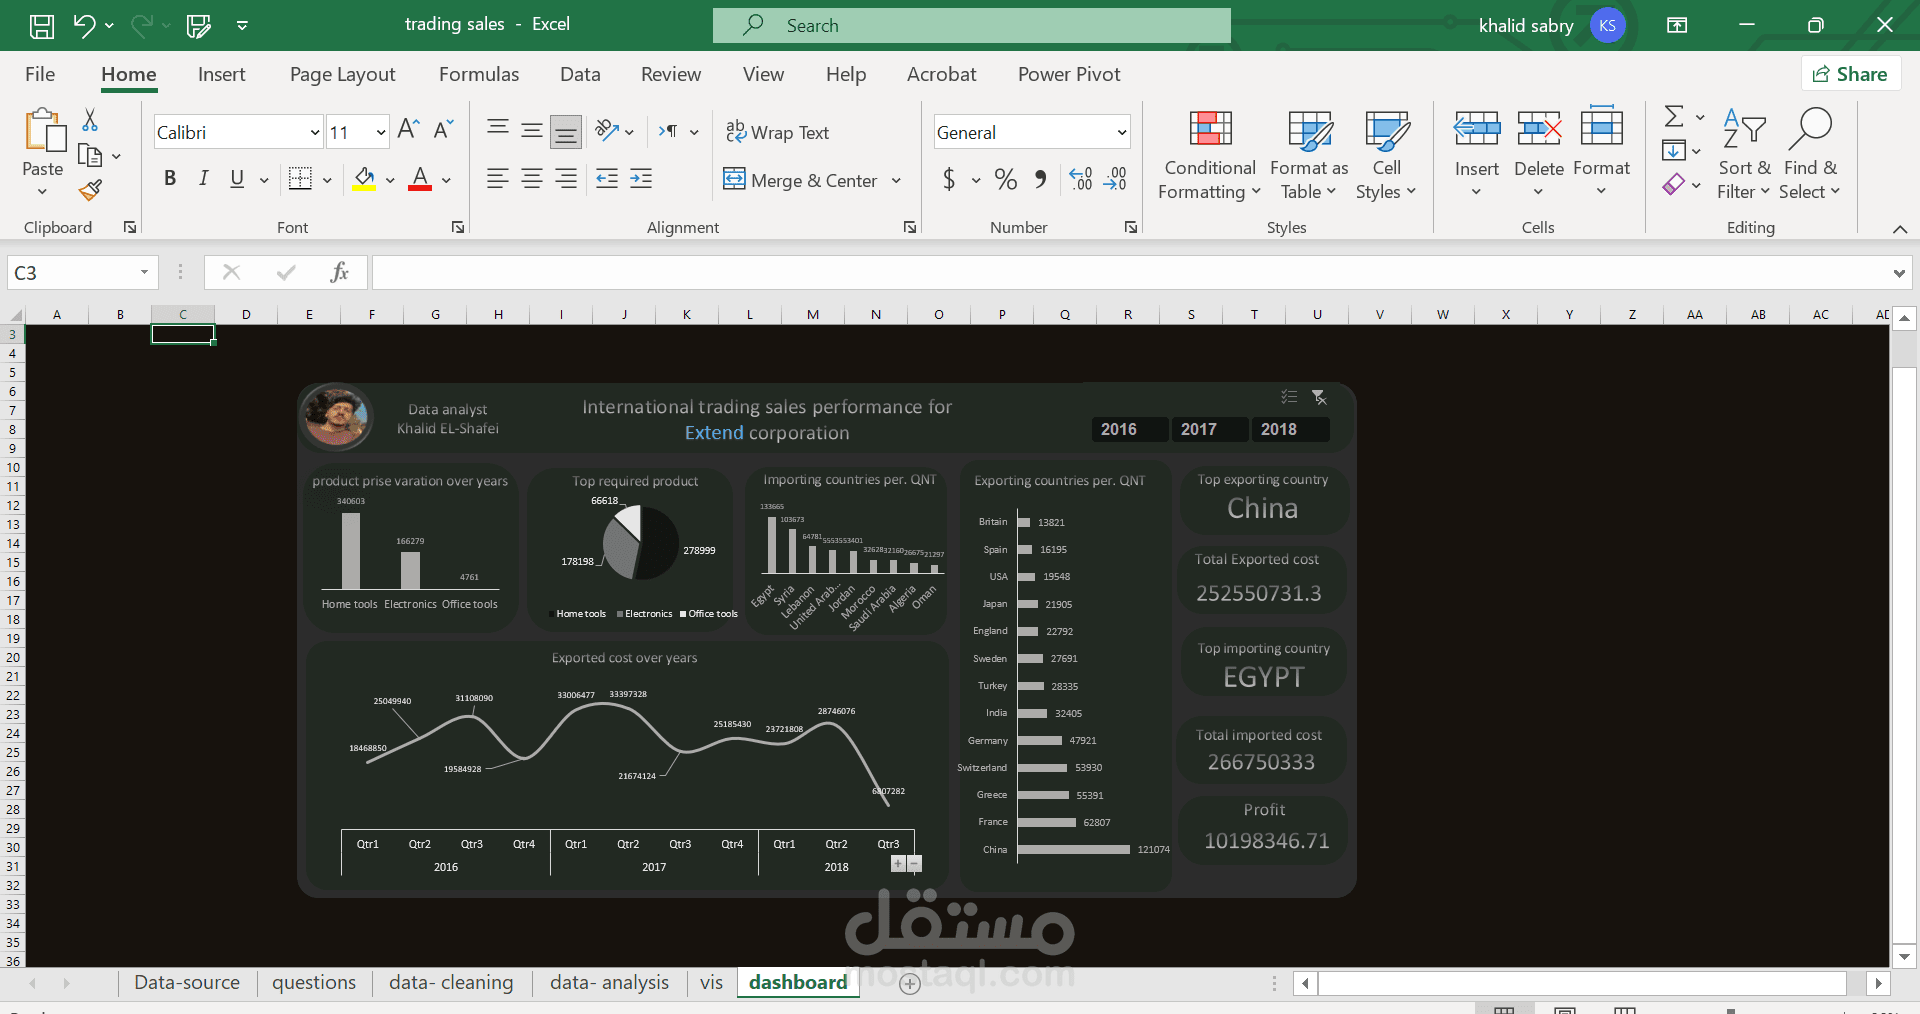Expand the Merge & Center dropdown arrow
Screen dimensions: 1920x1014
point(896,181)
